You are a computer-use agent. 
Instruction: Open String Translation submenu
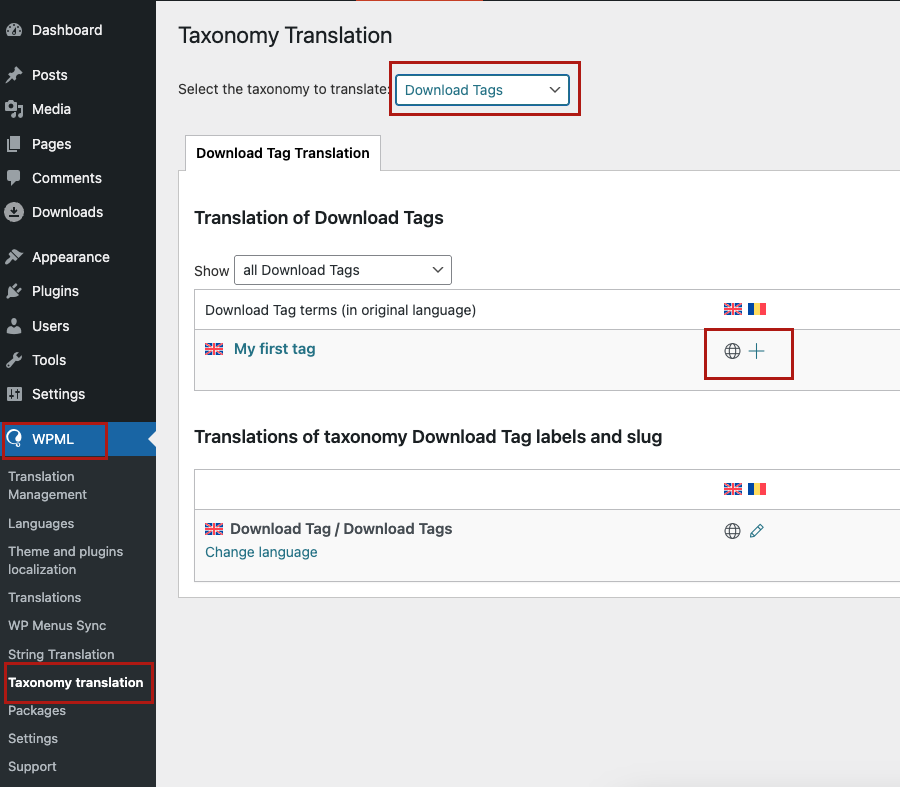(61, 654)
